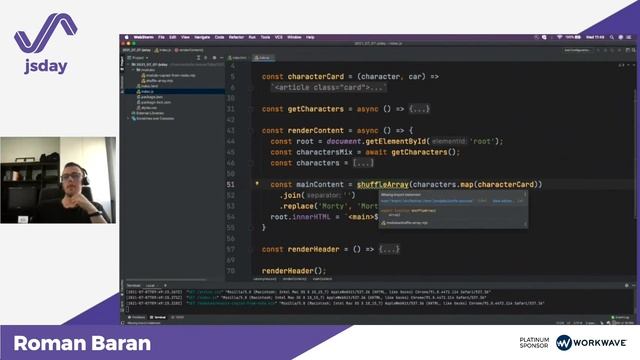Click the expand/collapse all tree icon
Image resolution: width=640 pixels, height=360 pixels.
[198, 58]
